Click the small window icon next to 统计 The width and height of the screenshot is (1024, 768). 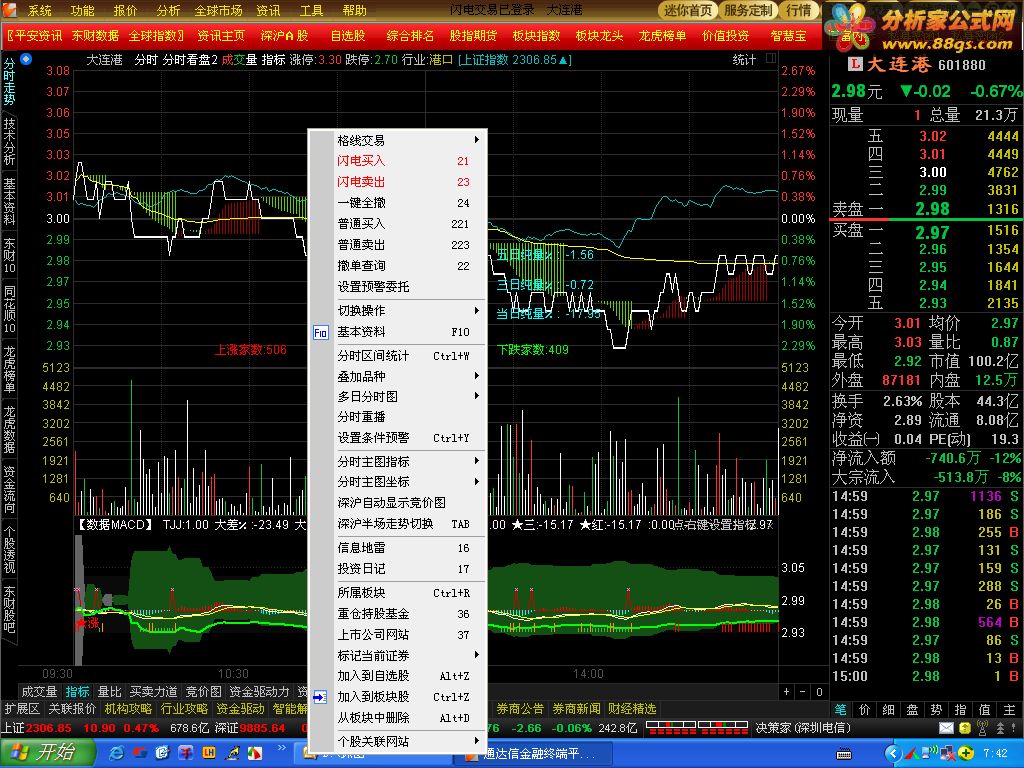click(771, 59)
